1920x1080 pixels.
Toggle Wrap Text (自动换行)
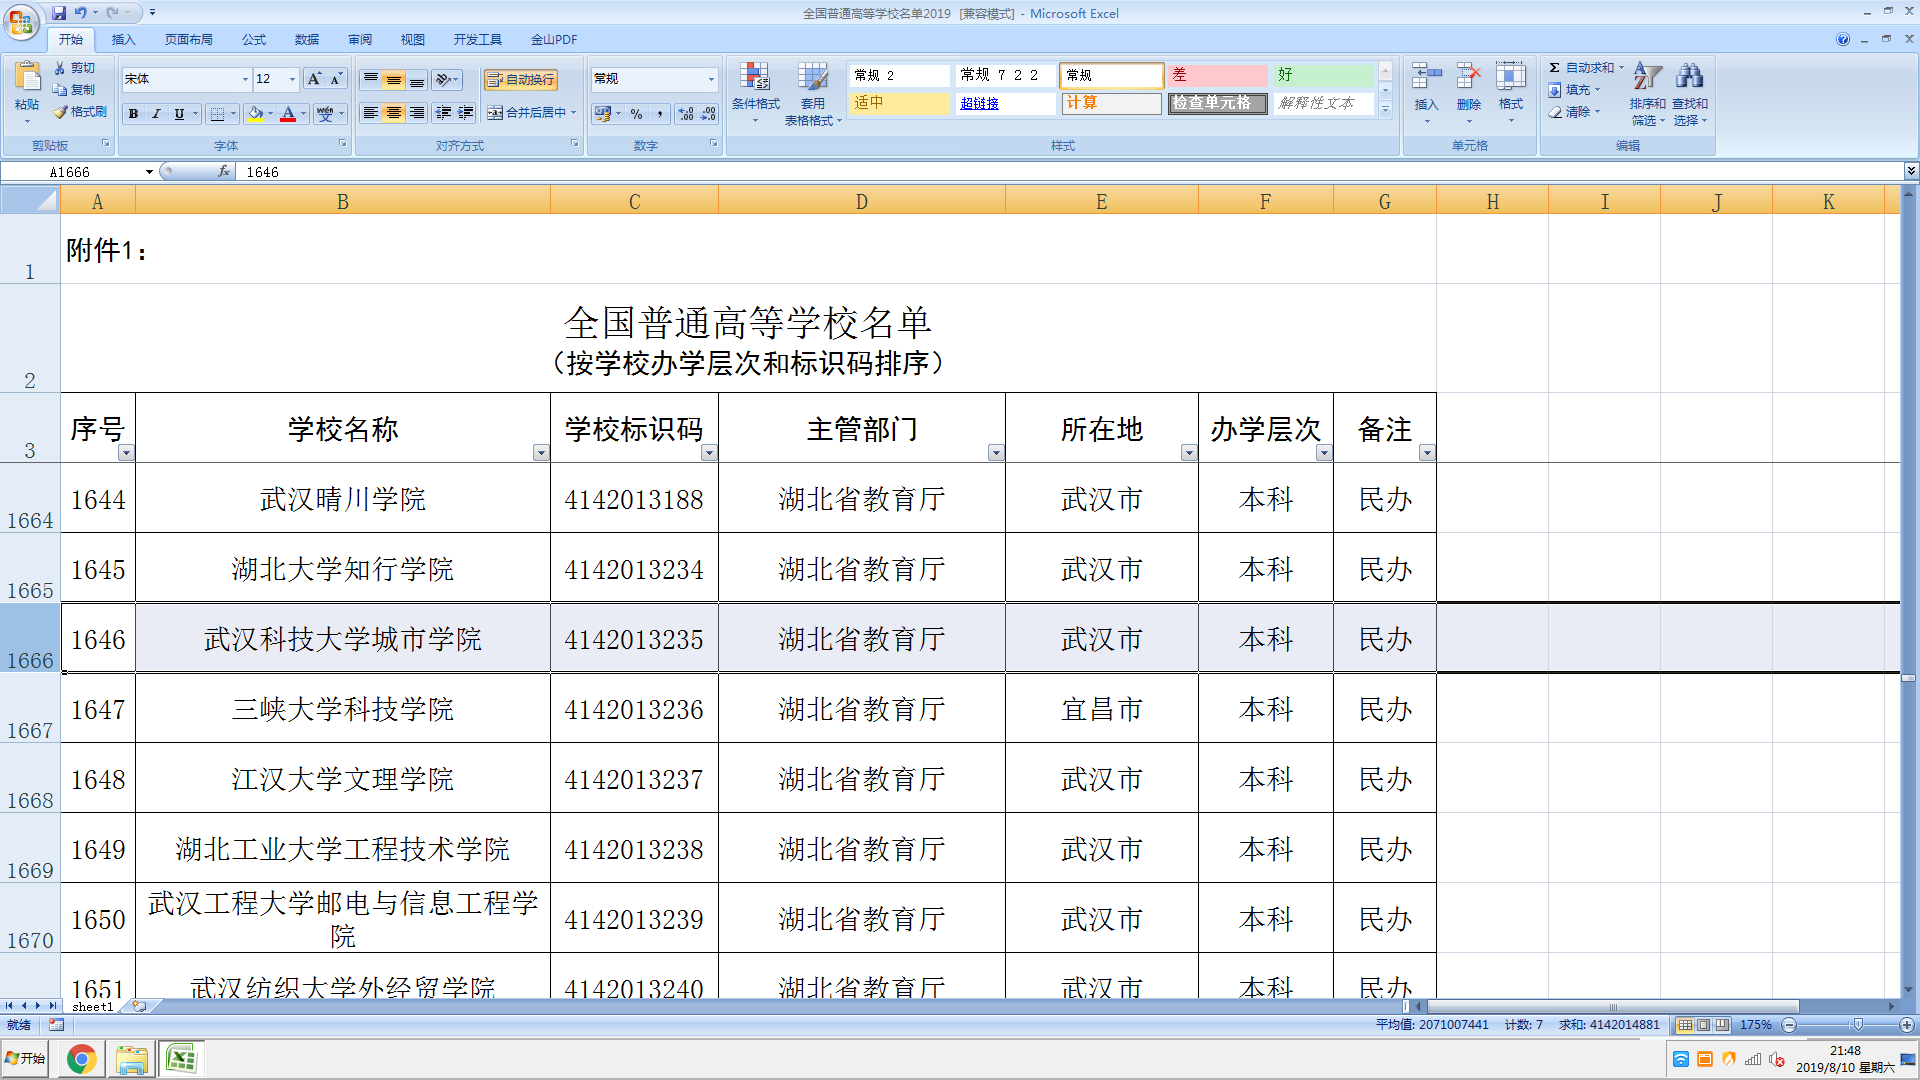(521, 80)
